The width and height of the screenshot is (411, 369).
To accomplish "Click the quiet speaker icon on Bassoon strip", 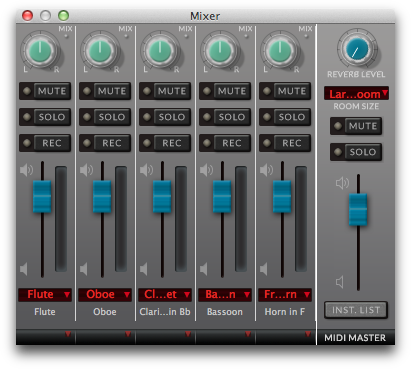I will [204, 269].
